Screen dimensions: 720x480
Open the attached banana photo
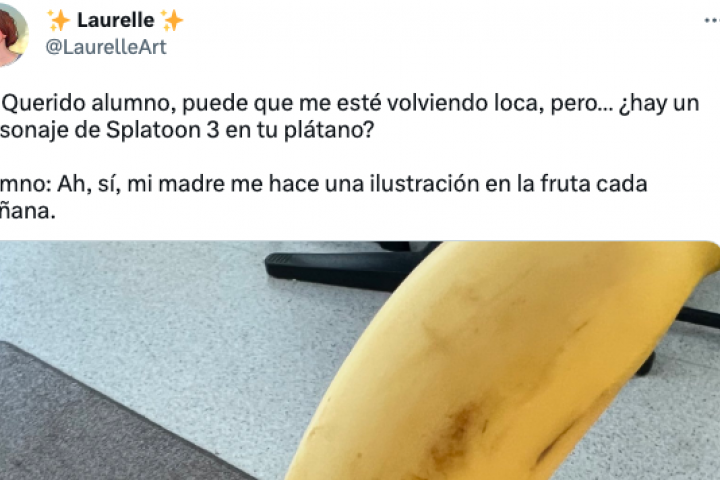coord(360,360)
